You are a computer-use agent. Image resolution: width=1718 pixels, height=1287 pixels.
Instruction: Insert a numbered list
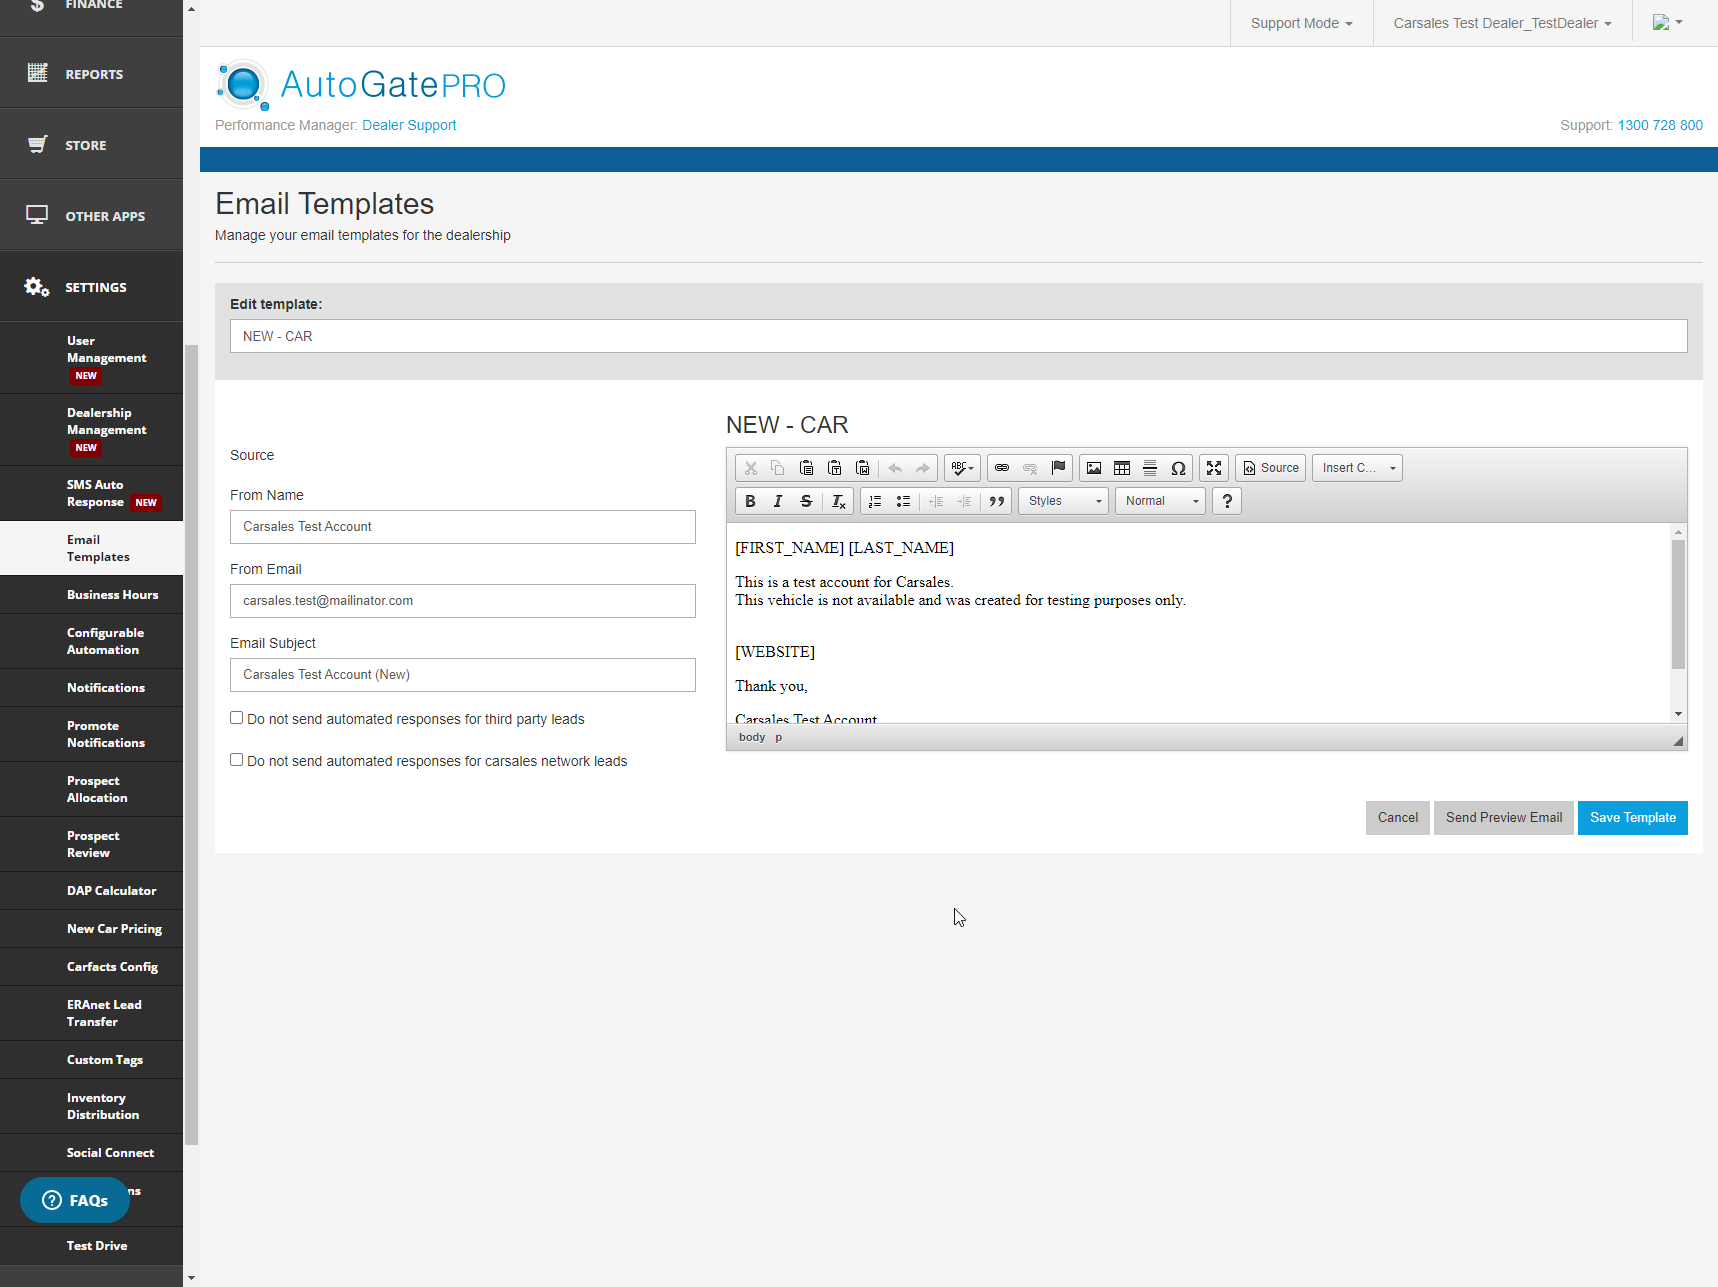pos(875,501)
